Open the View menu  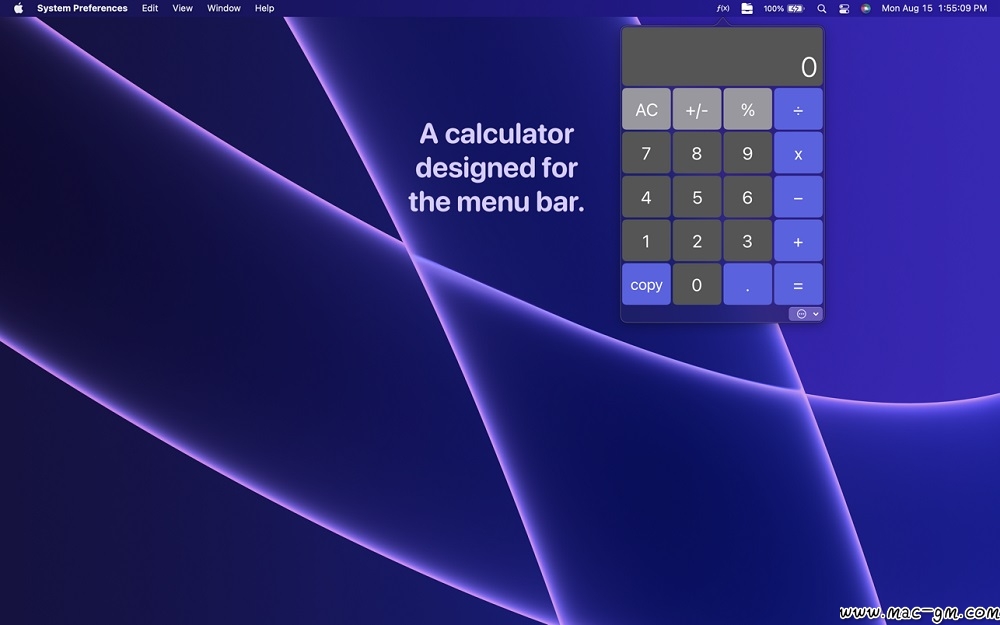pyautogui.click(x=182, y=8)
